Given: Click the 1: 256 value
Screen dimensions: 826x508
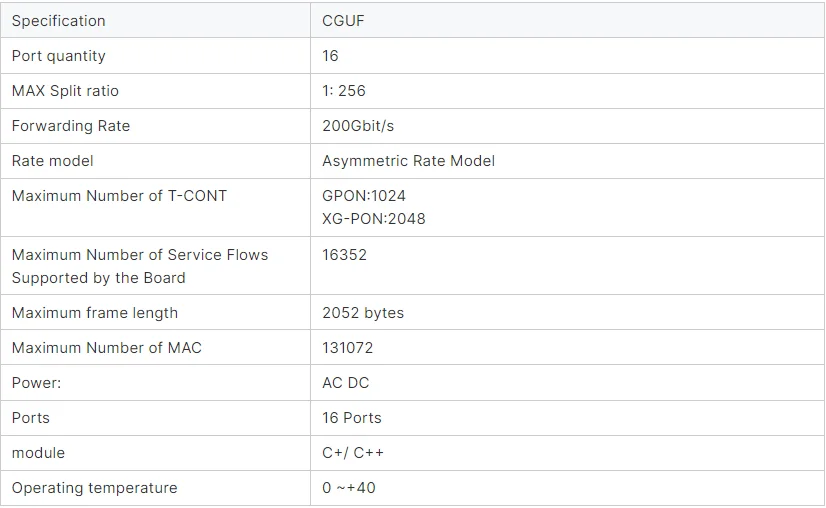Looking at the screenshot, I should (343, 91).
